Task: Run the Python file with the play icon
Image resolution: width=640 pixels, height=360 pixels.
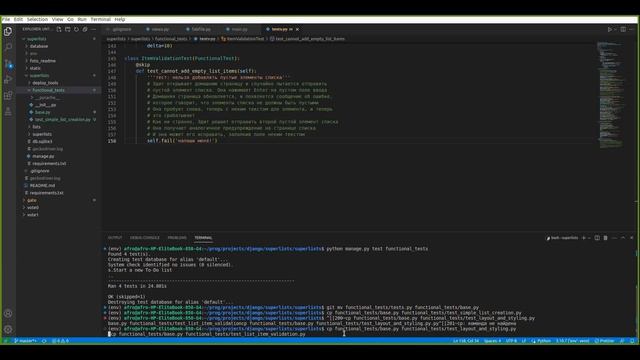Action: [x=610, y=29]
